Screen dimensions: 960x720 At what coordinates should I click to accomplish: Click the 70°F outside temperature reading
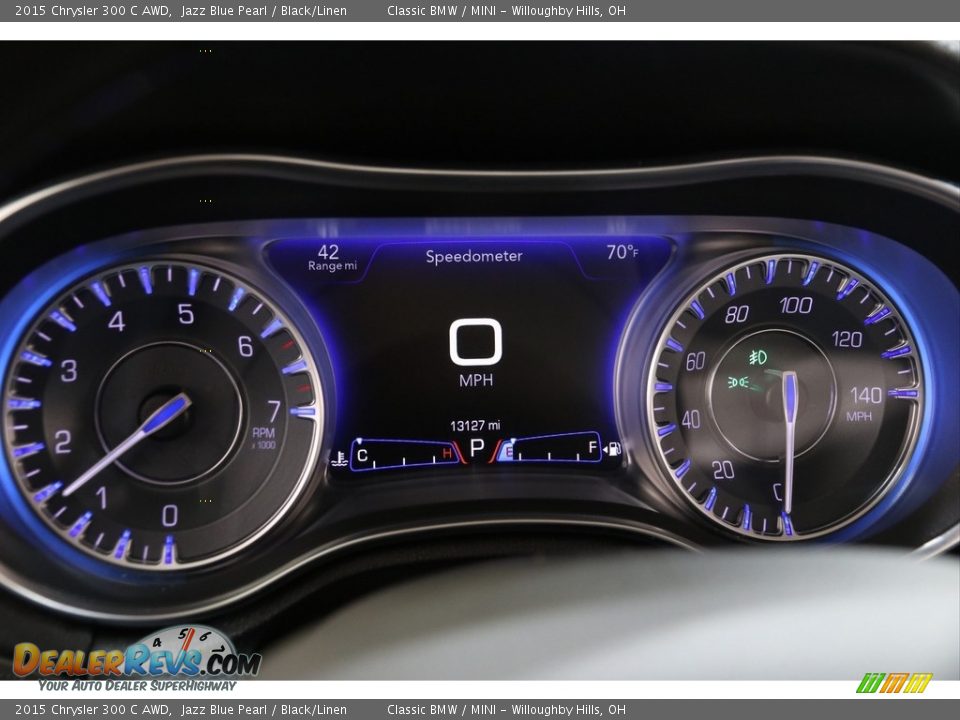[x=622, y=252]
